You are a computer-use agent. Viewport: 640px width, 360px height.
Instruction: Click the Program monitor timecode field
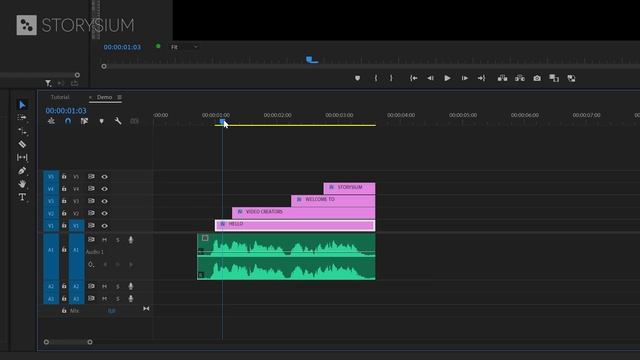pyautogui.click(x=122, y=47)
